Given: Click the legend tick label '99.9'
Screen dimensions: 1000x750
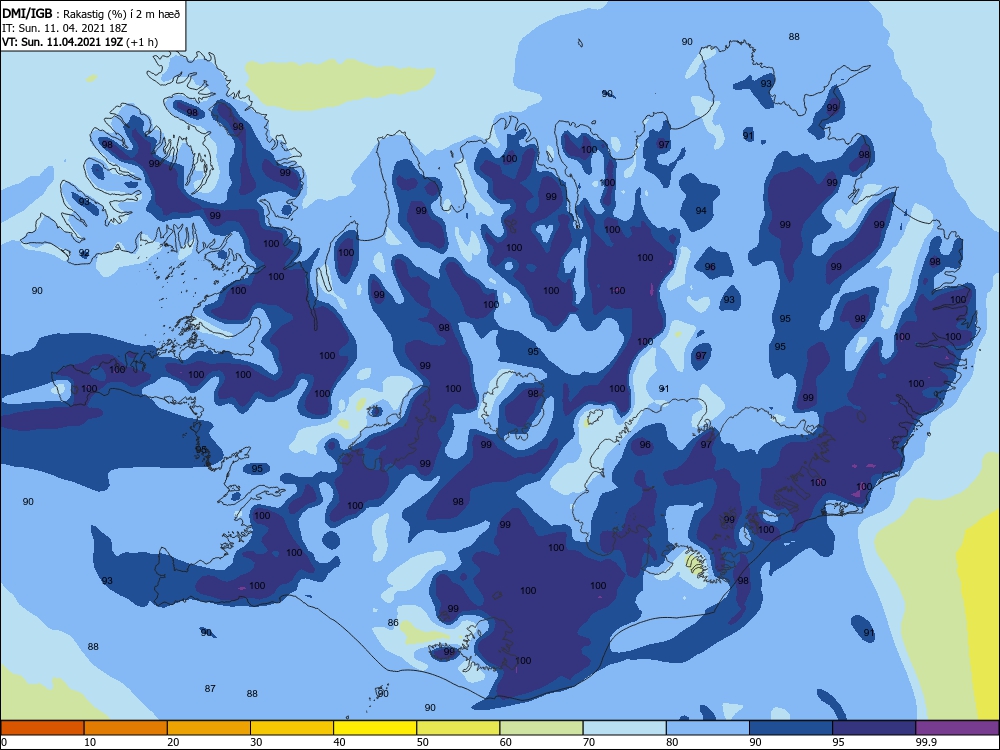Looking at the screenshot, I should tap(926, 742).
